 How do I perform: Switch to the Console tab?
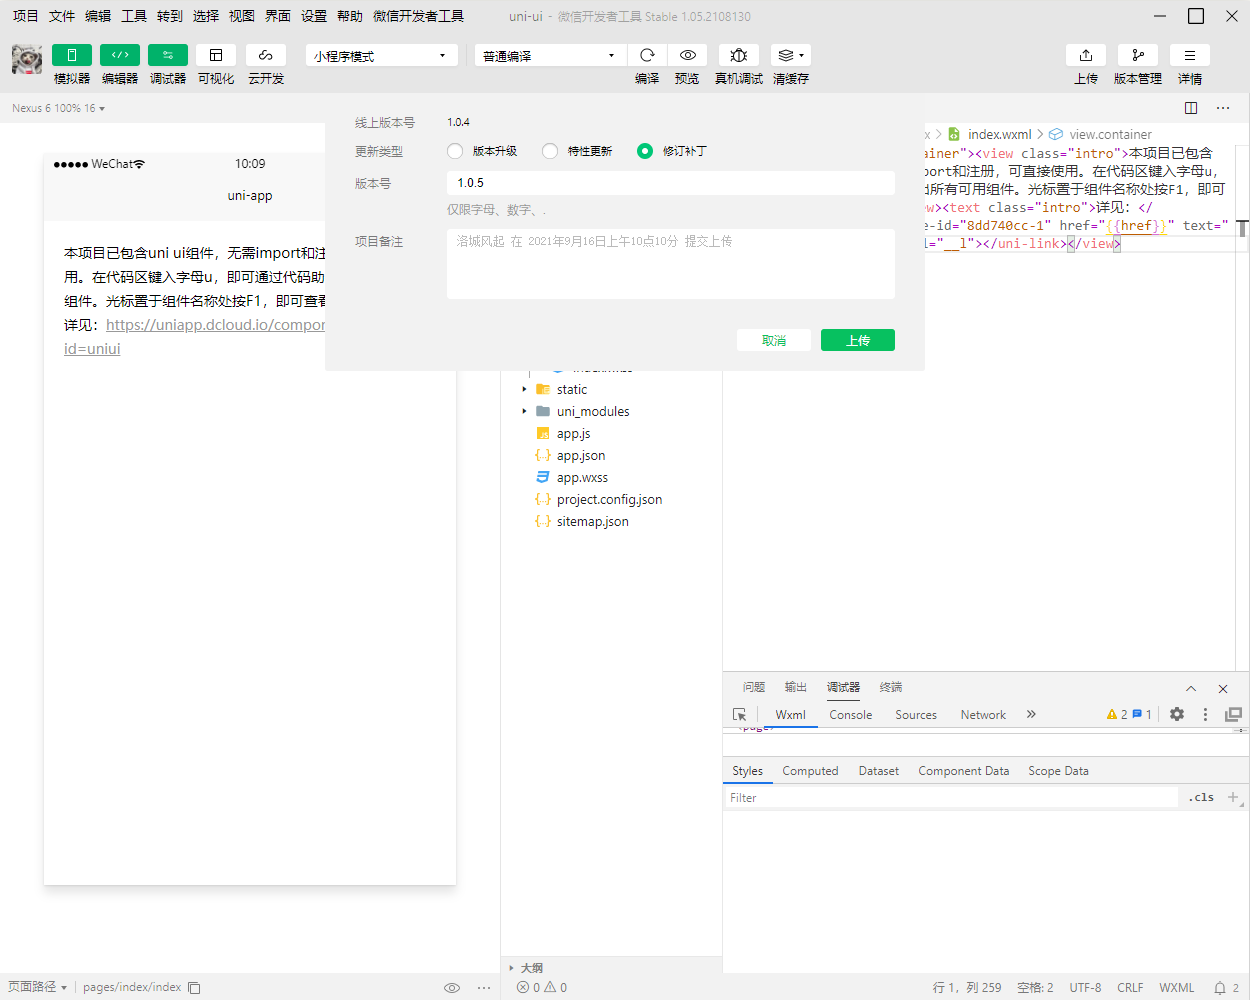851,715
